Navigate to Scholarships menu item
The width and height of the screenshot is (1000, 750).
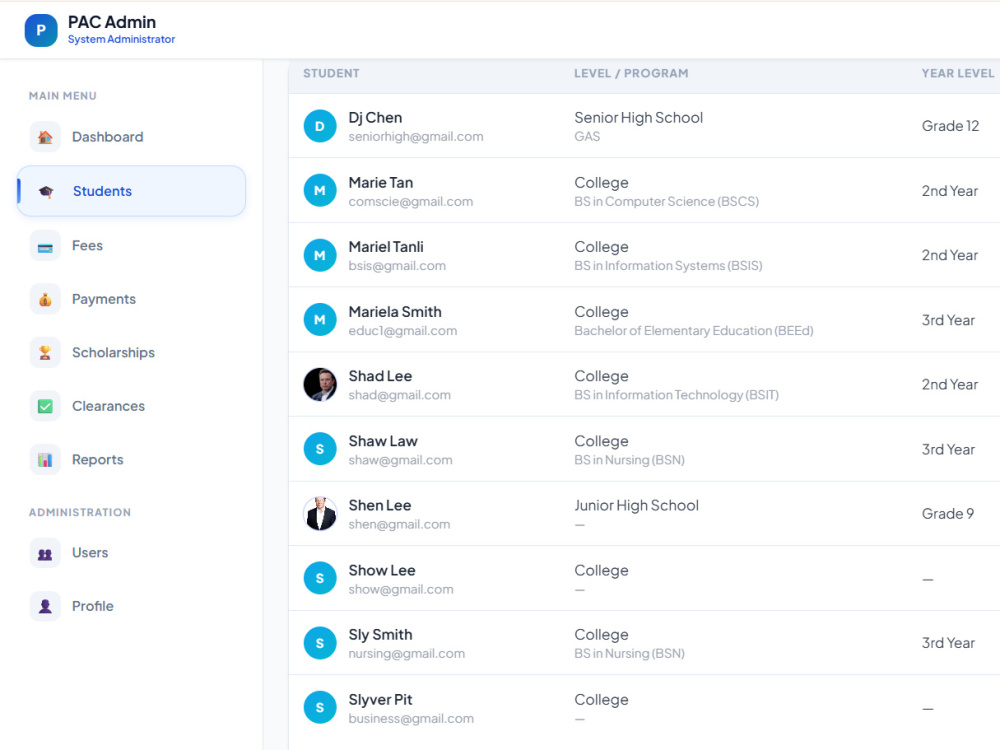click(131, 353)
